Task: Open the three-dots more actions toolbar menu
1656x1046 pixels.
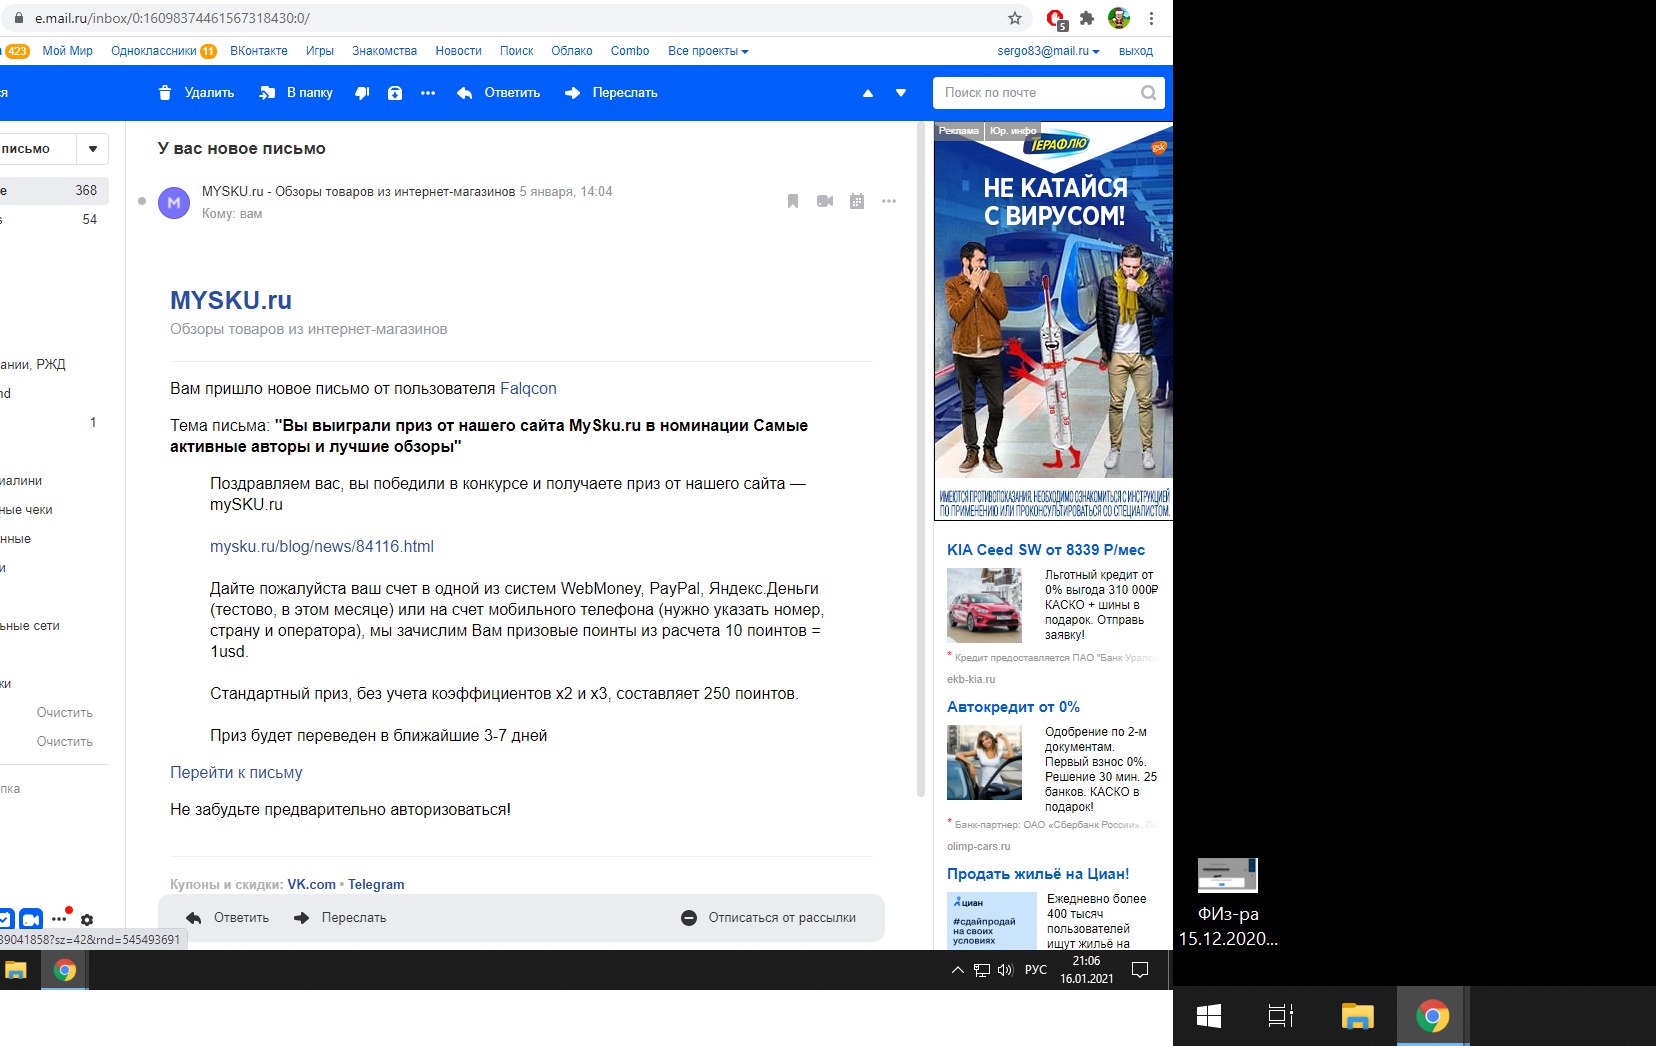Action: 428,93
